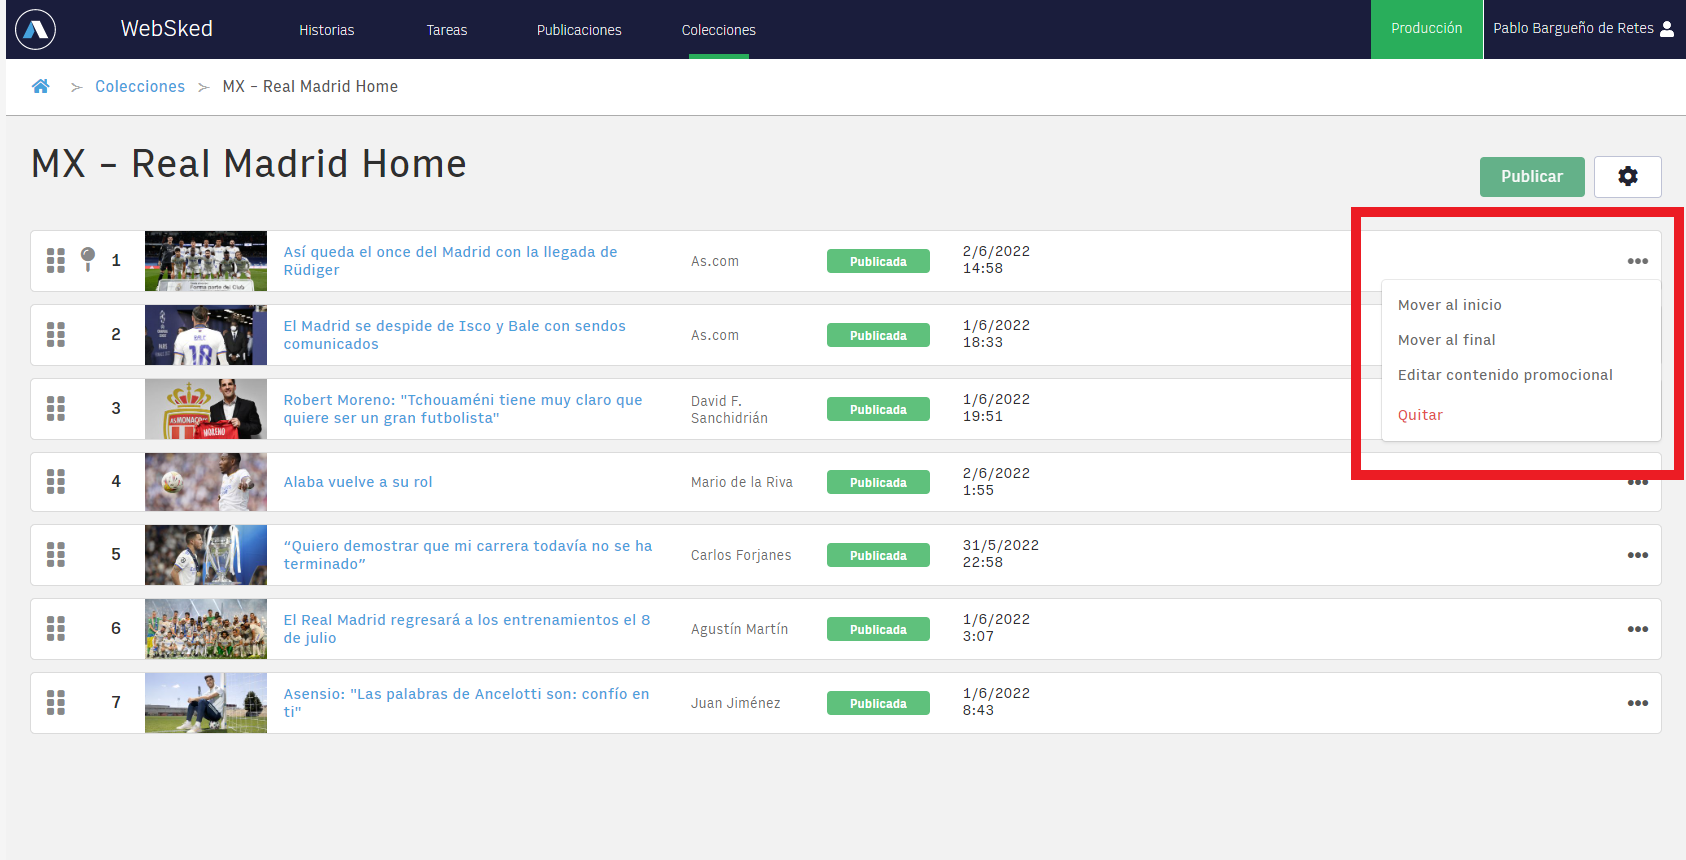Open Robert Moreno Tchouaméni story
Viewport: 1686px width, 860px height.
pos(462,409)
